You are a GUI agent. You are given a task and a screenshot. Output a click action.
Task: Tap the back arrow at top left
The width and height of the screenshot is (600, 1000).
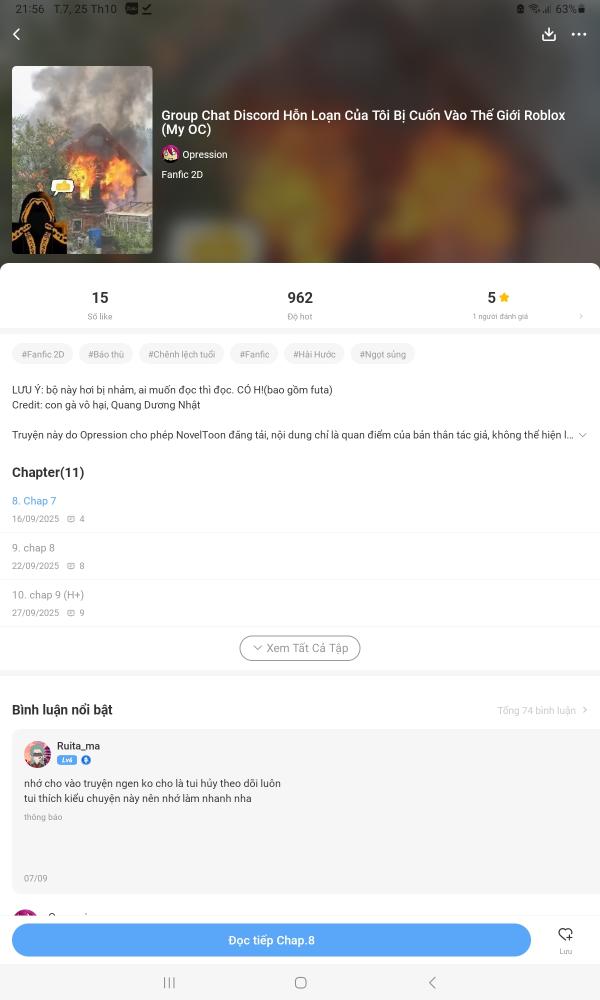point(17,34)
